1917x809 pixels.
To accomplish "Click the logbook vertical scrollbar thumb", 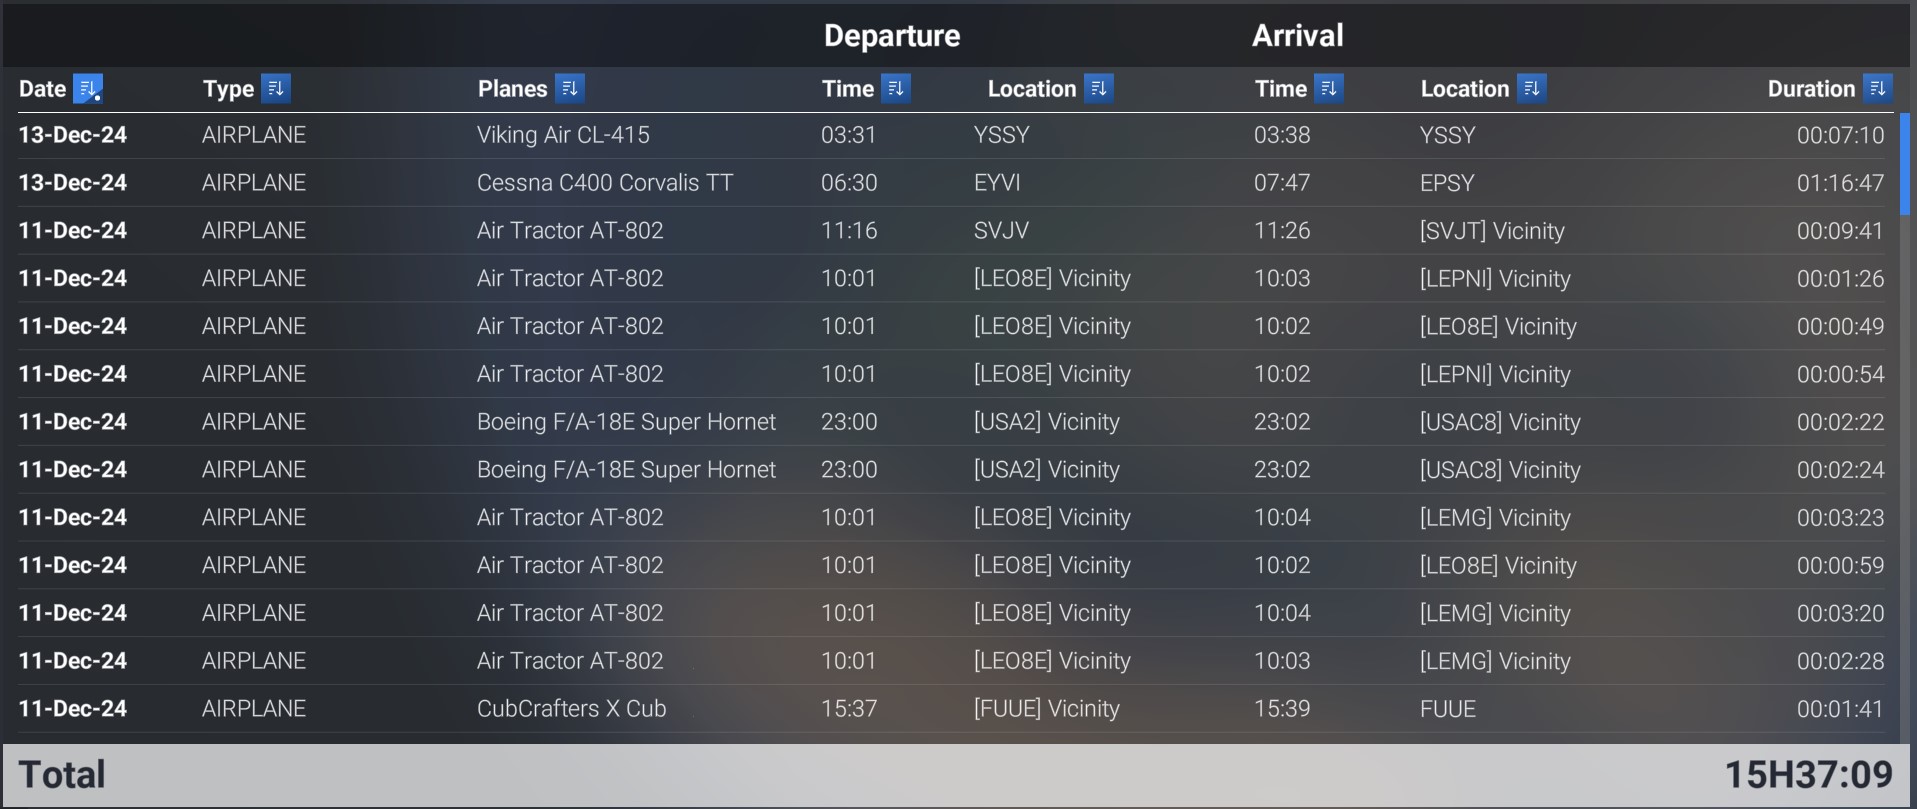I will (1906, 164).
